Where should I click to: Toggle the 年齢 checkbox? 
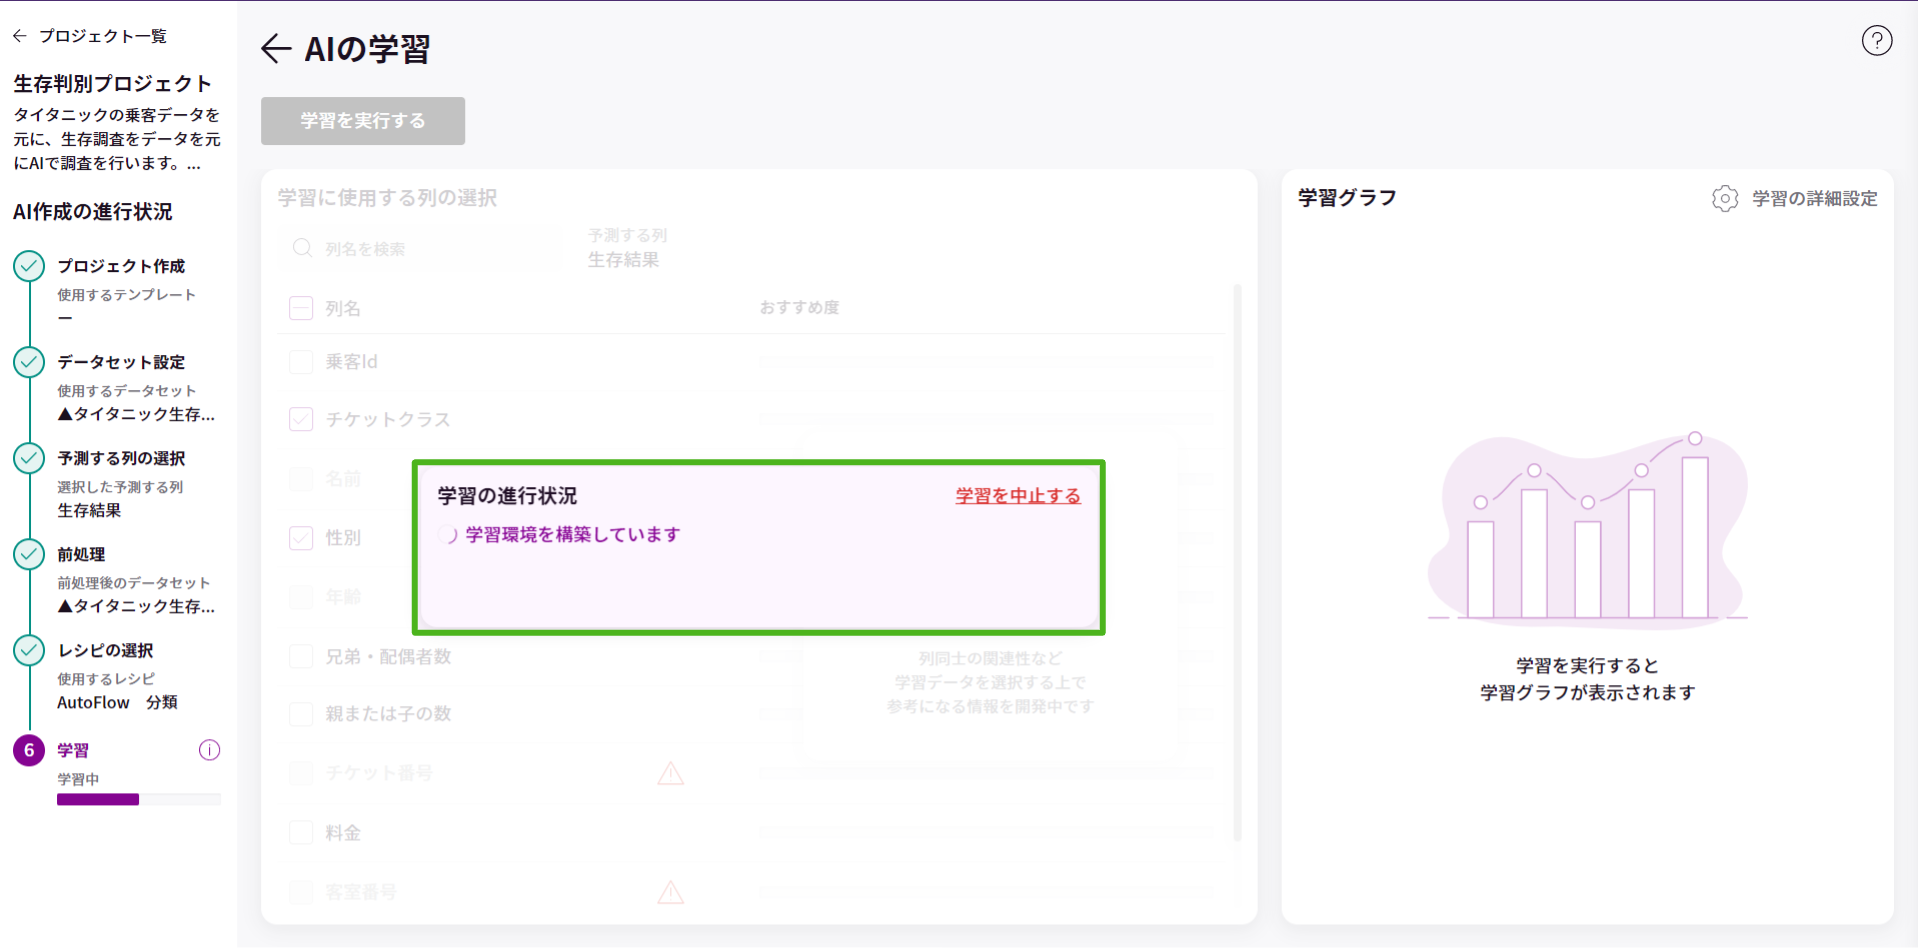coord(301,597)
